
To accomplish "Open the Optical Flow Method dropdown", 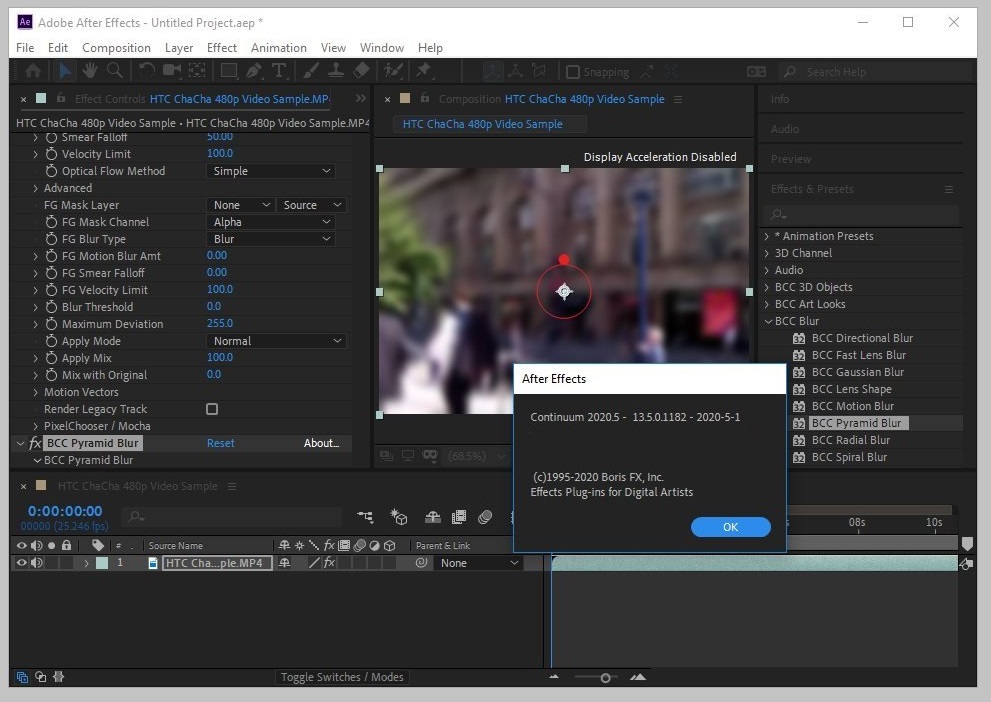I will 271,171.
